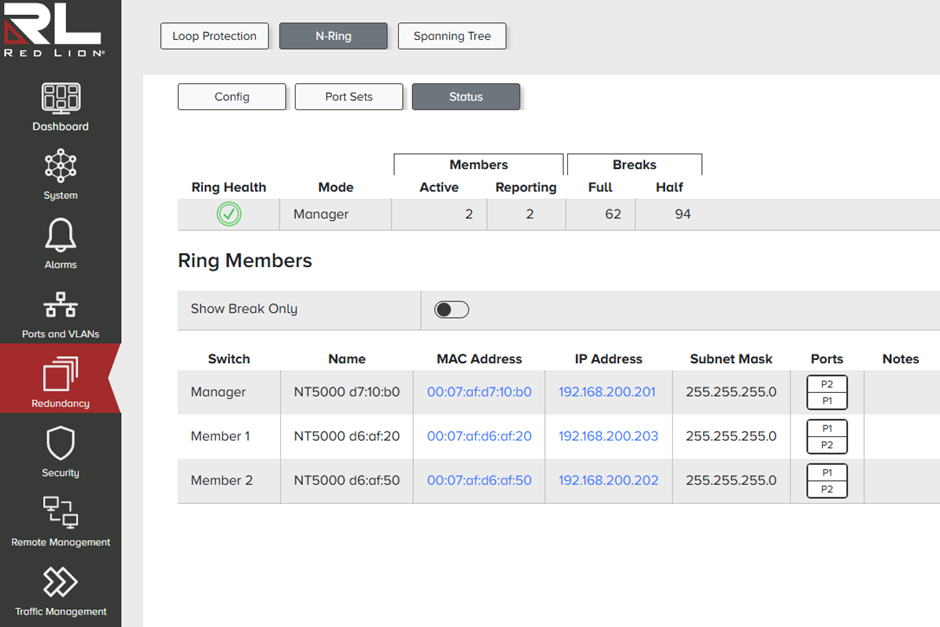Click Manager MAC address 00:07:af:d7:10:b0
This screenshot has height=627, width=940.
click(x=479, y=392)
